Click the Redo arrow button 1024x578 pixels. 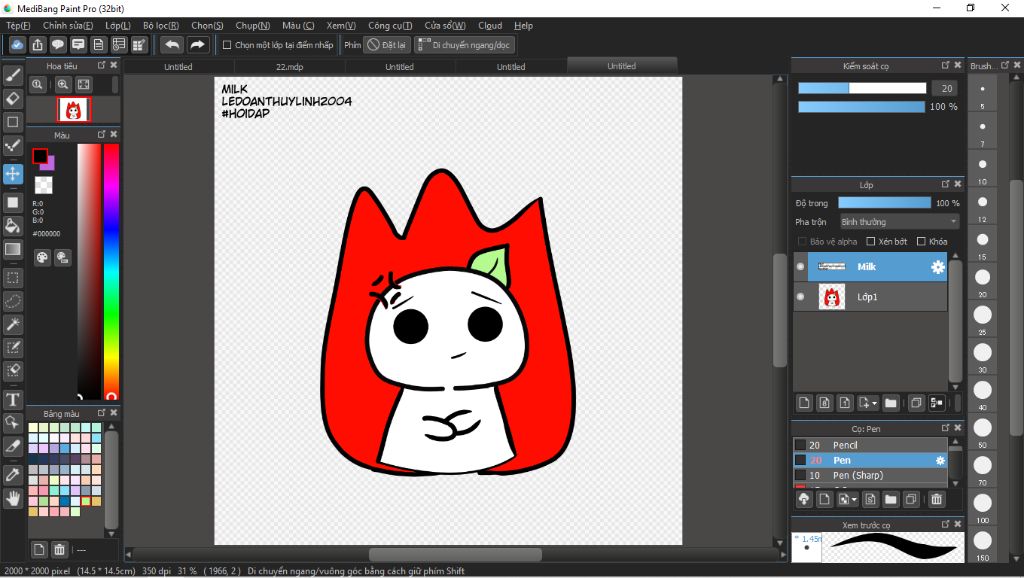(197, 45)
